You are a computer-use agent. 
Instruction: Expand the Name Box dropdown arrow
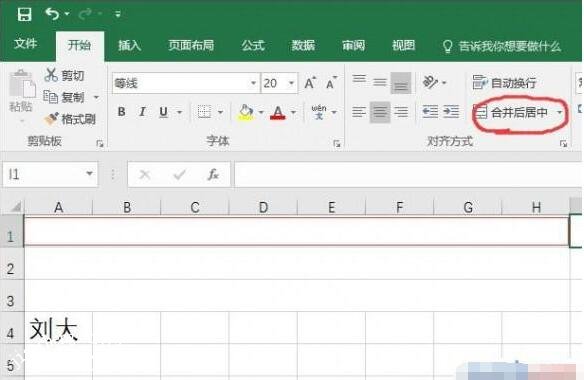click(89, 174)
